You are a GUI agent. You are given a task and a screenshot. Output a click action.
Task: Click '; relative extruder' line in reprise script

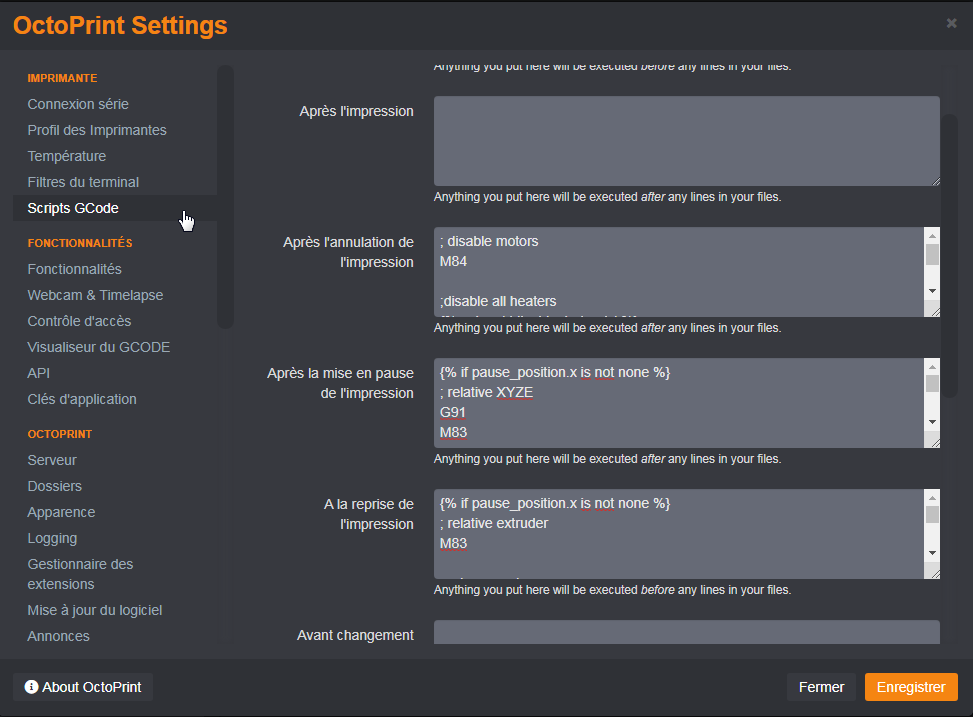494,523
